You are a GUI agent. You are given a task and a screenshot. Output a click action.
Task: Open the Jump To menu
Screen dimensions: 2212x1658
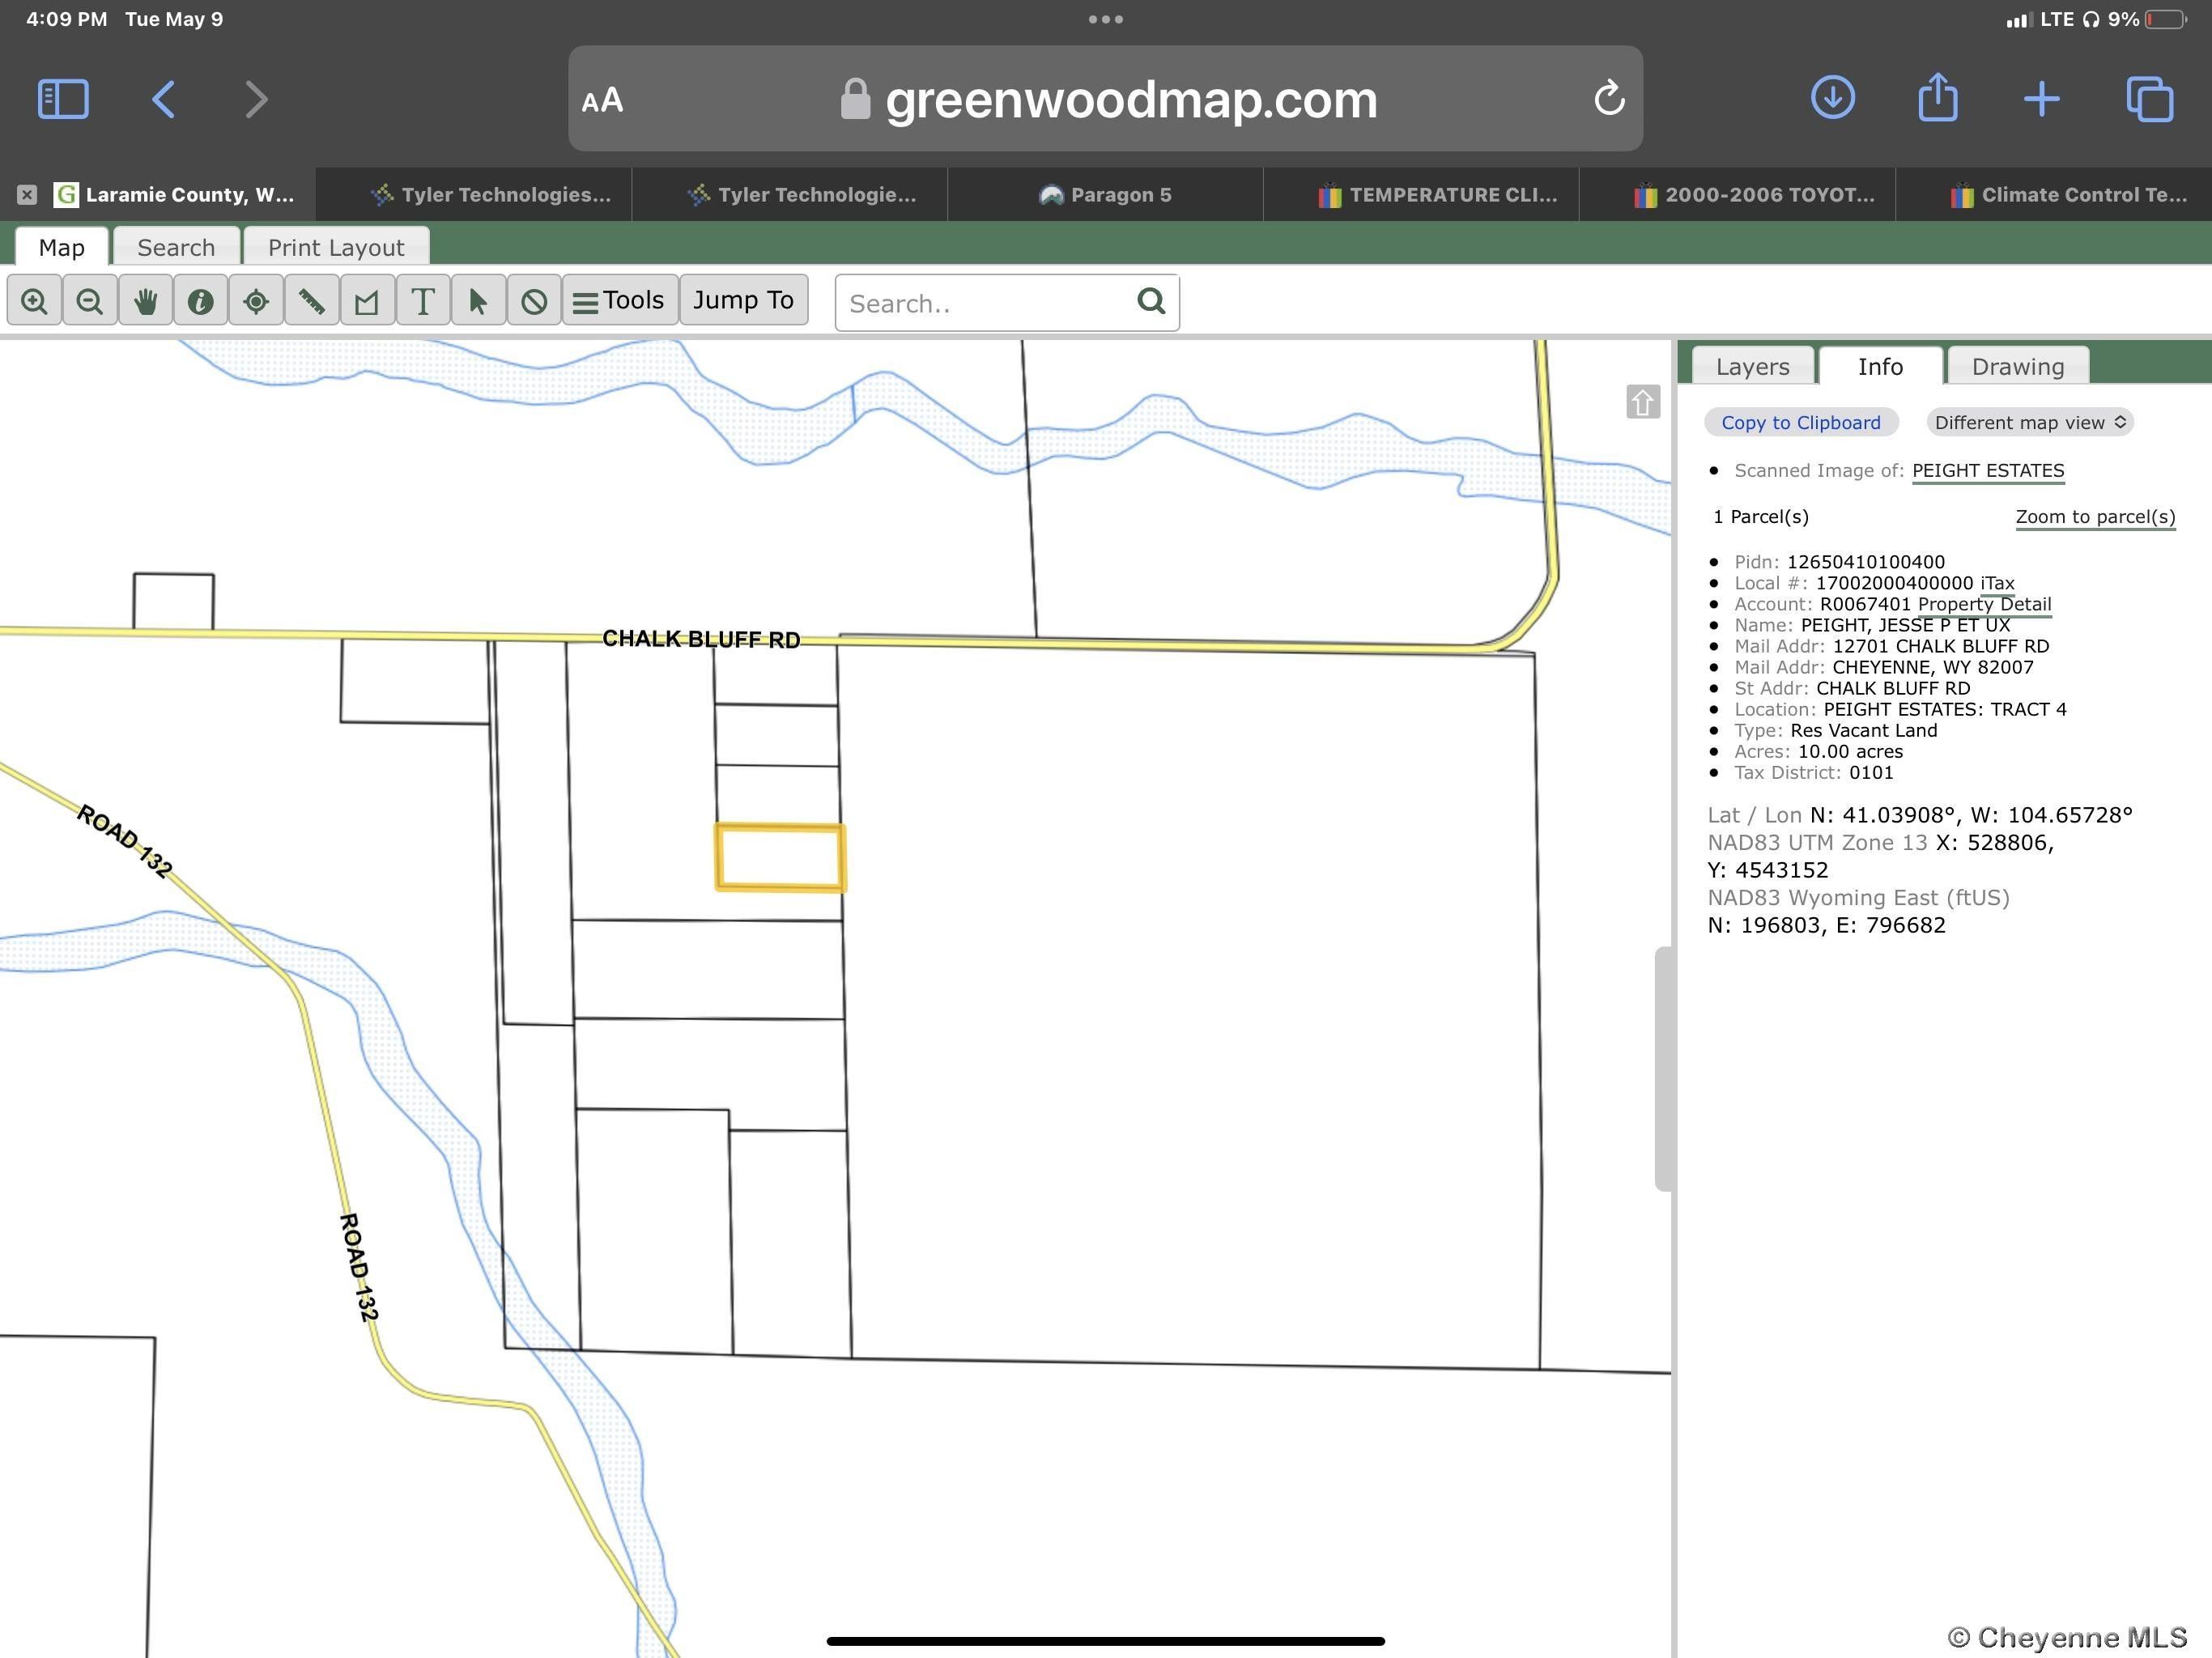tap(743, 301)
